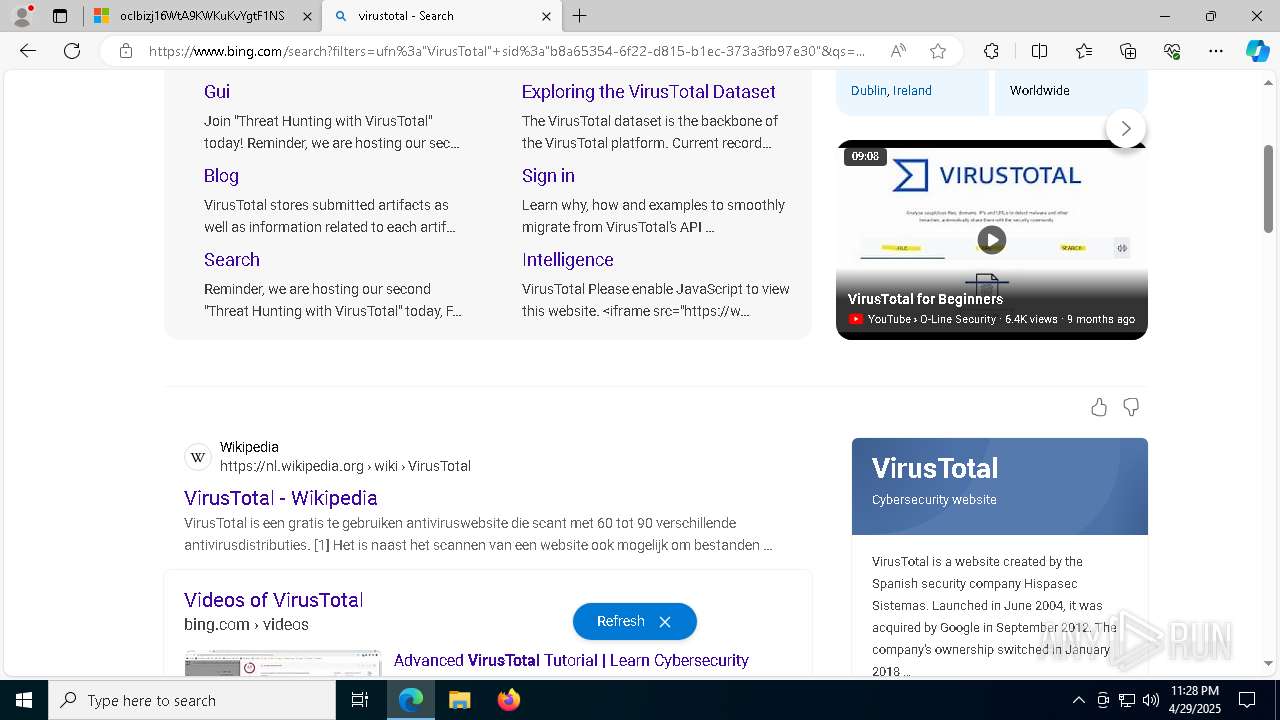Open Settings and more ellipsis menu
The width and height of the screenshot is (1280, 720).
point(1216,51)
